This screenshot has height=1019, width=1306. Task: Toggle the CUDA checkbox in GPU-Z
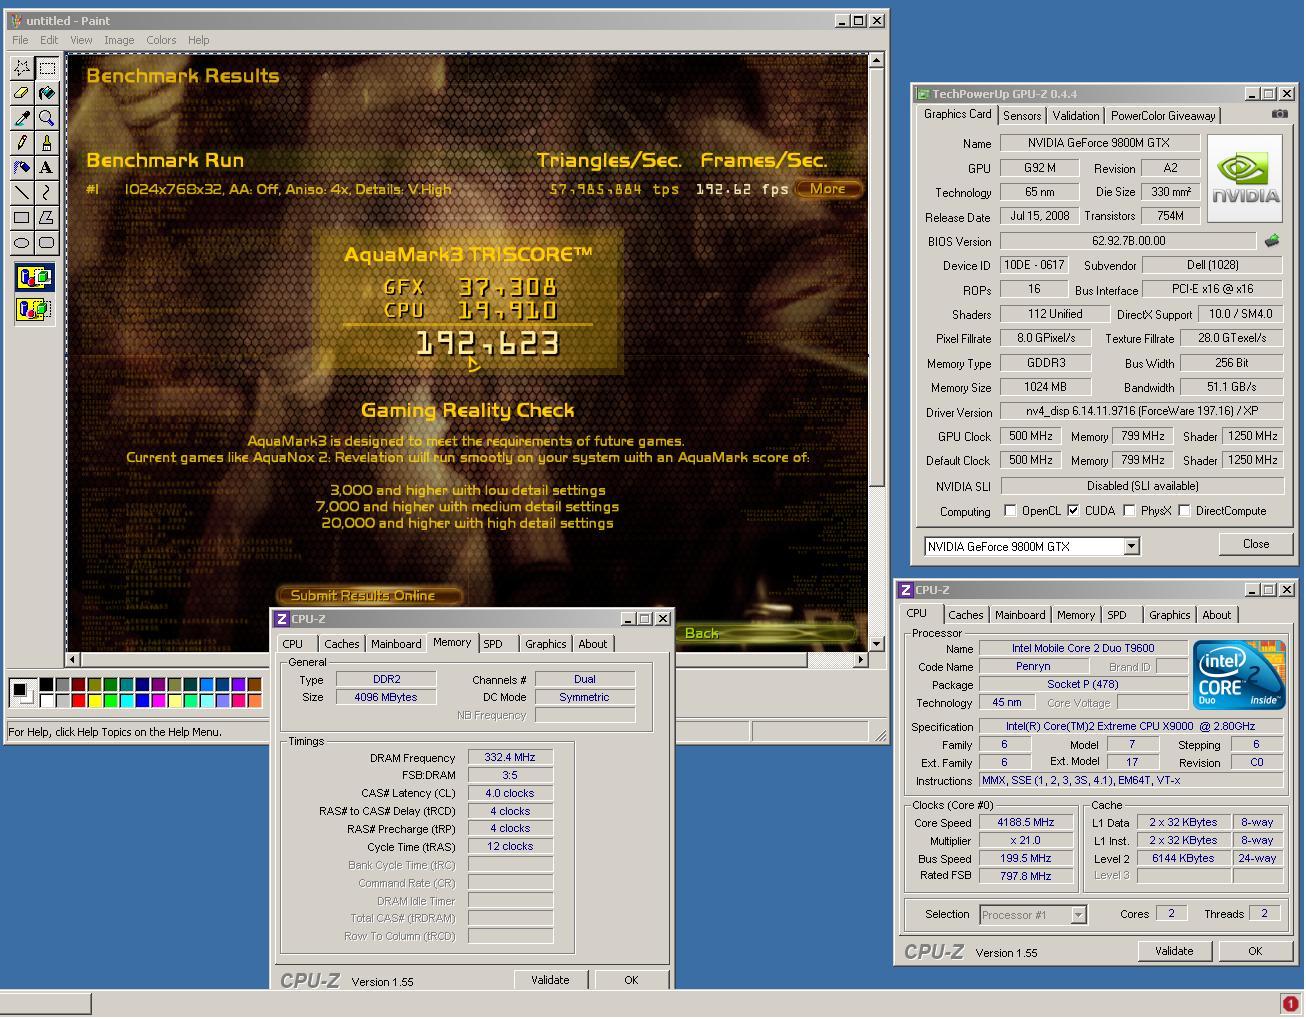pos(1073,511)
